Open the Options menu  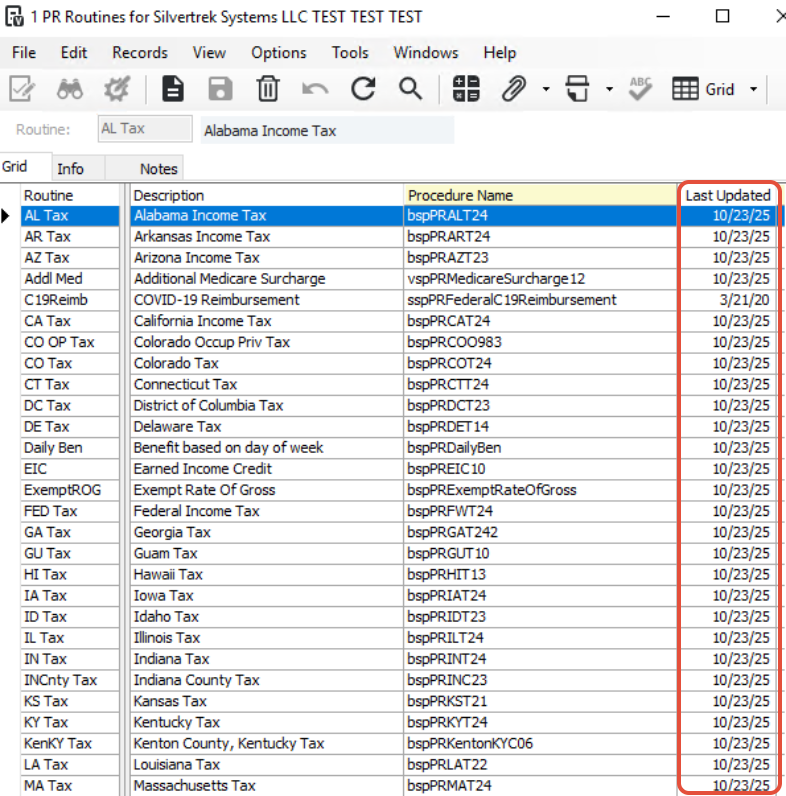(x=279, y=53)
